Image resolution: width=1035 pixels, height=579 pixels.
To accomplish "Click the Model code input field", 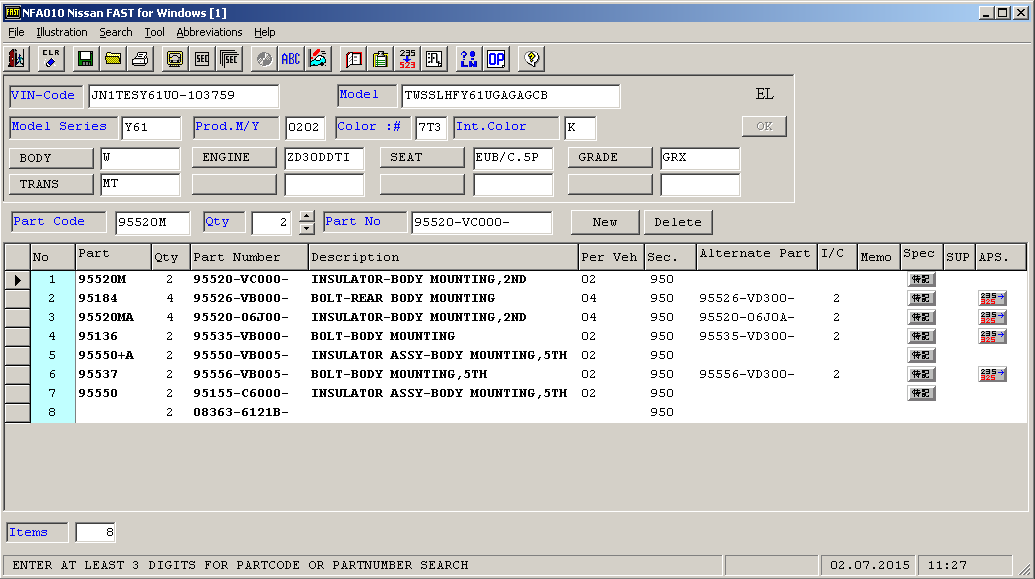I will [x=511, y=96].
